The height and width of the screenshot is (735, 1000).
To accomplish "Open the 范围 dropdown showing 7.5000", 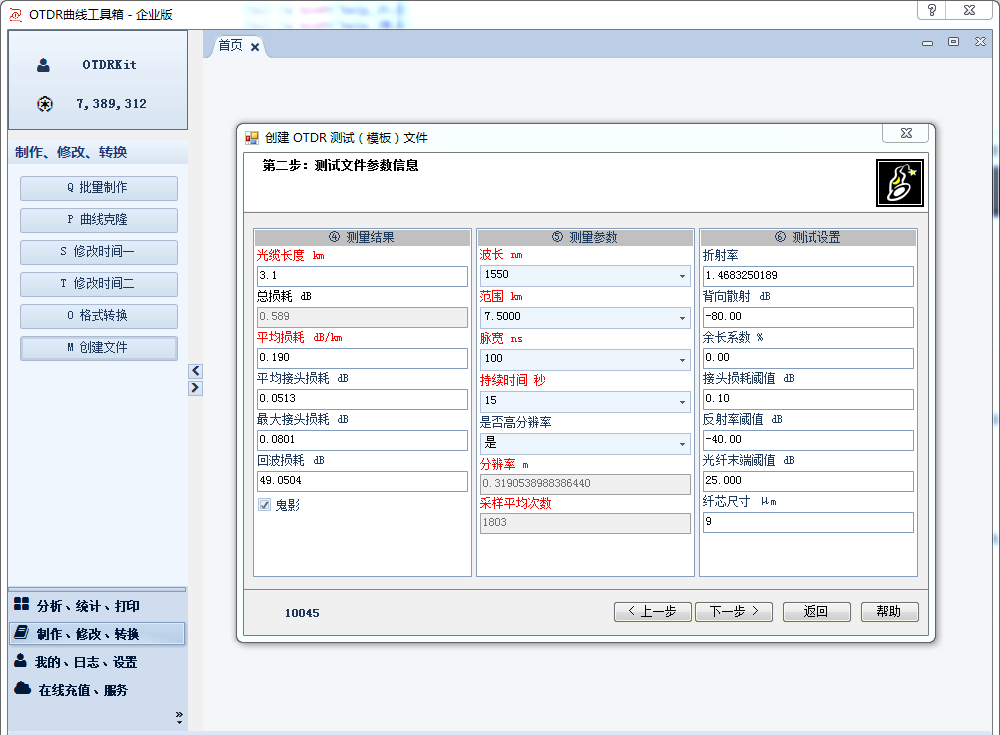I will click(684, 316).
